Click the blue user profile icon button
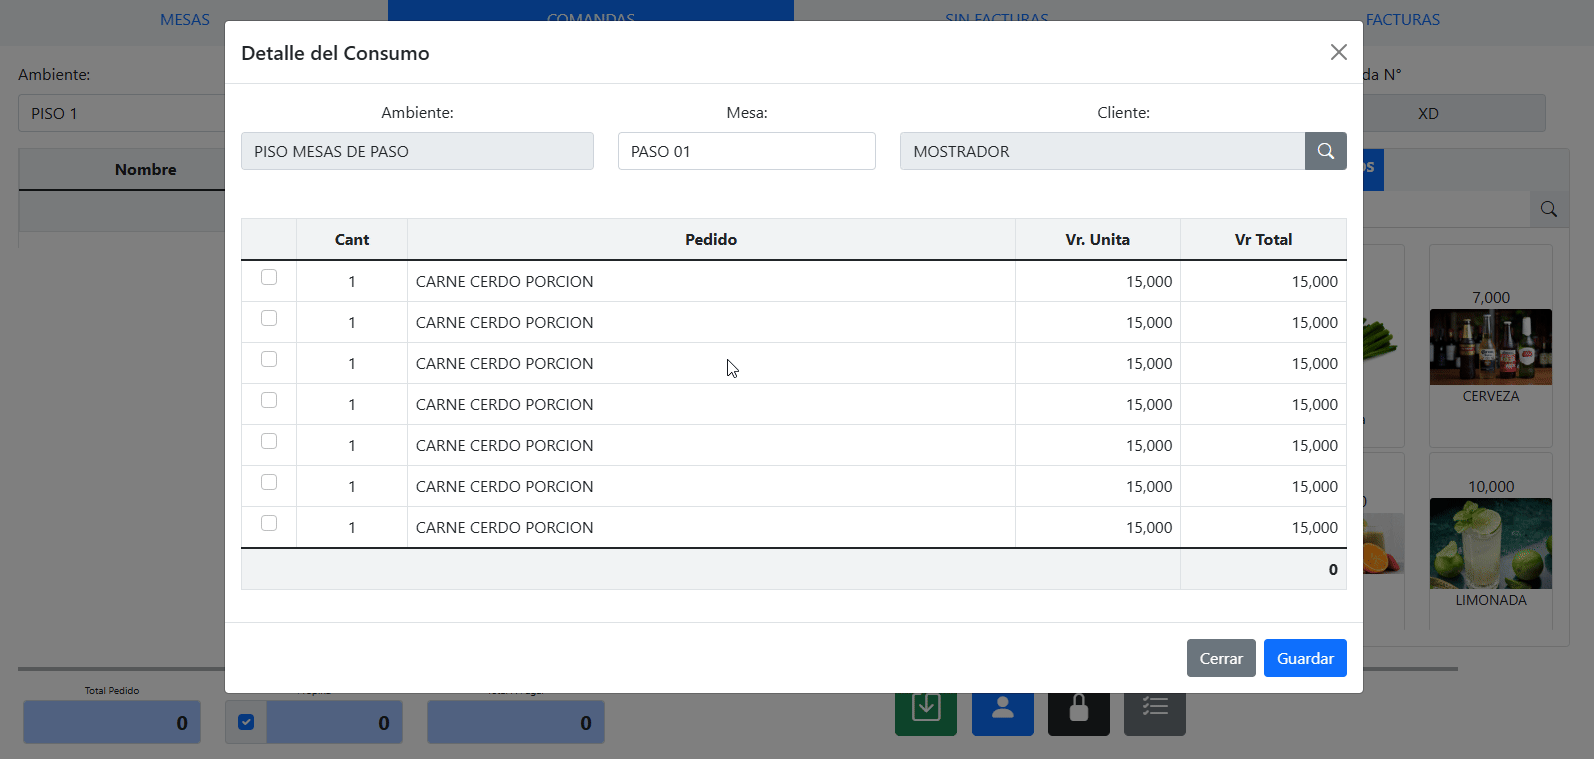Image resolution: width=1594 pixels, height=759 pixels. tap(1002, 713)
